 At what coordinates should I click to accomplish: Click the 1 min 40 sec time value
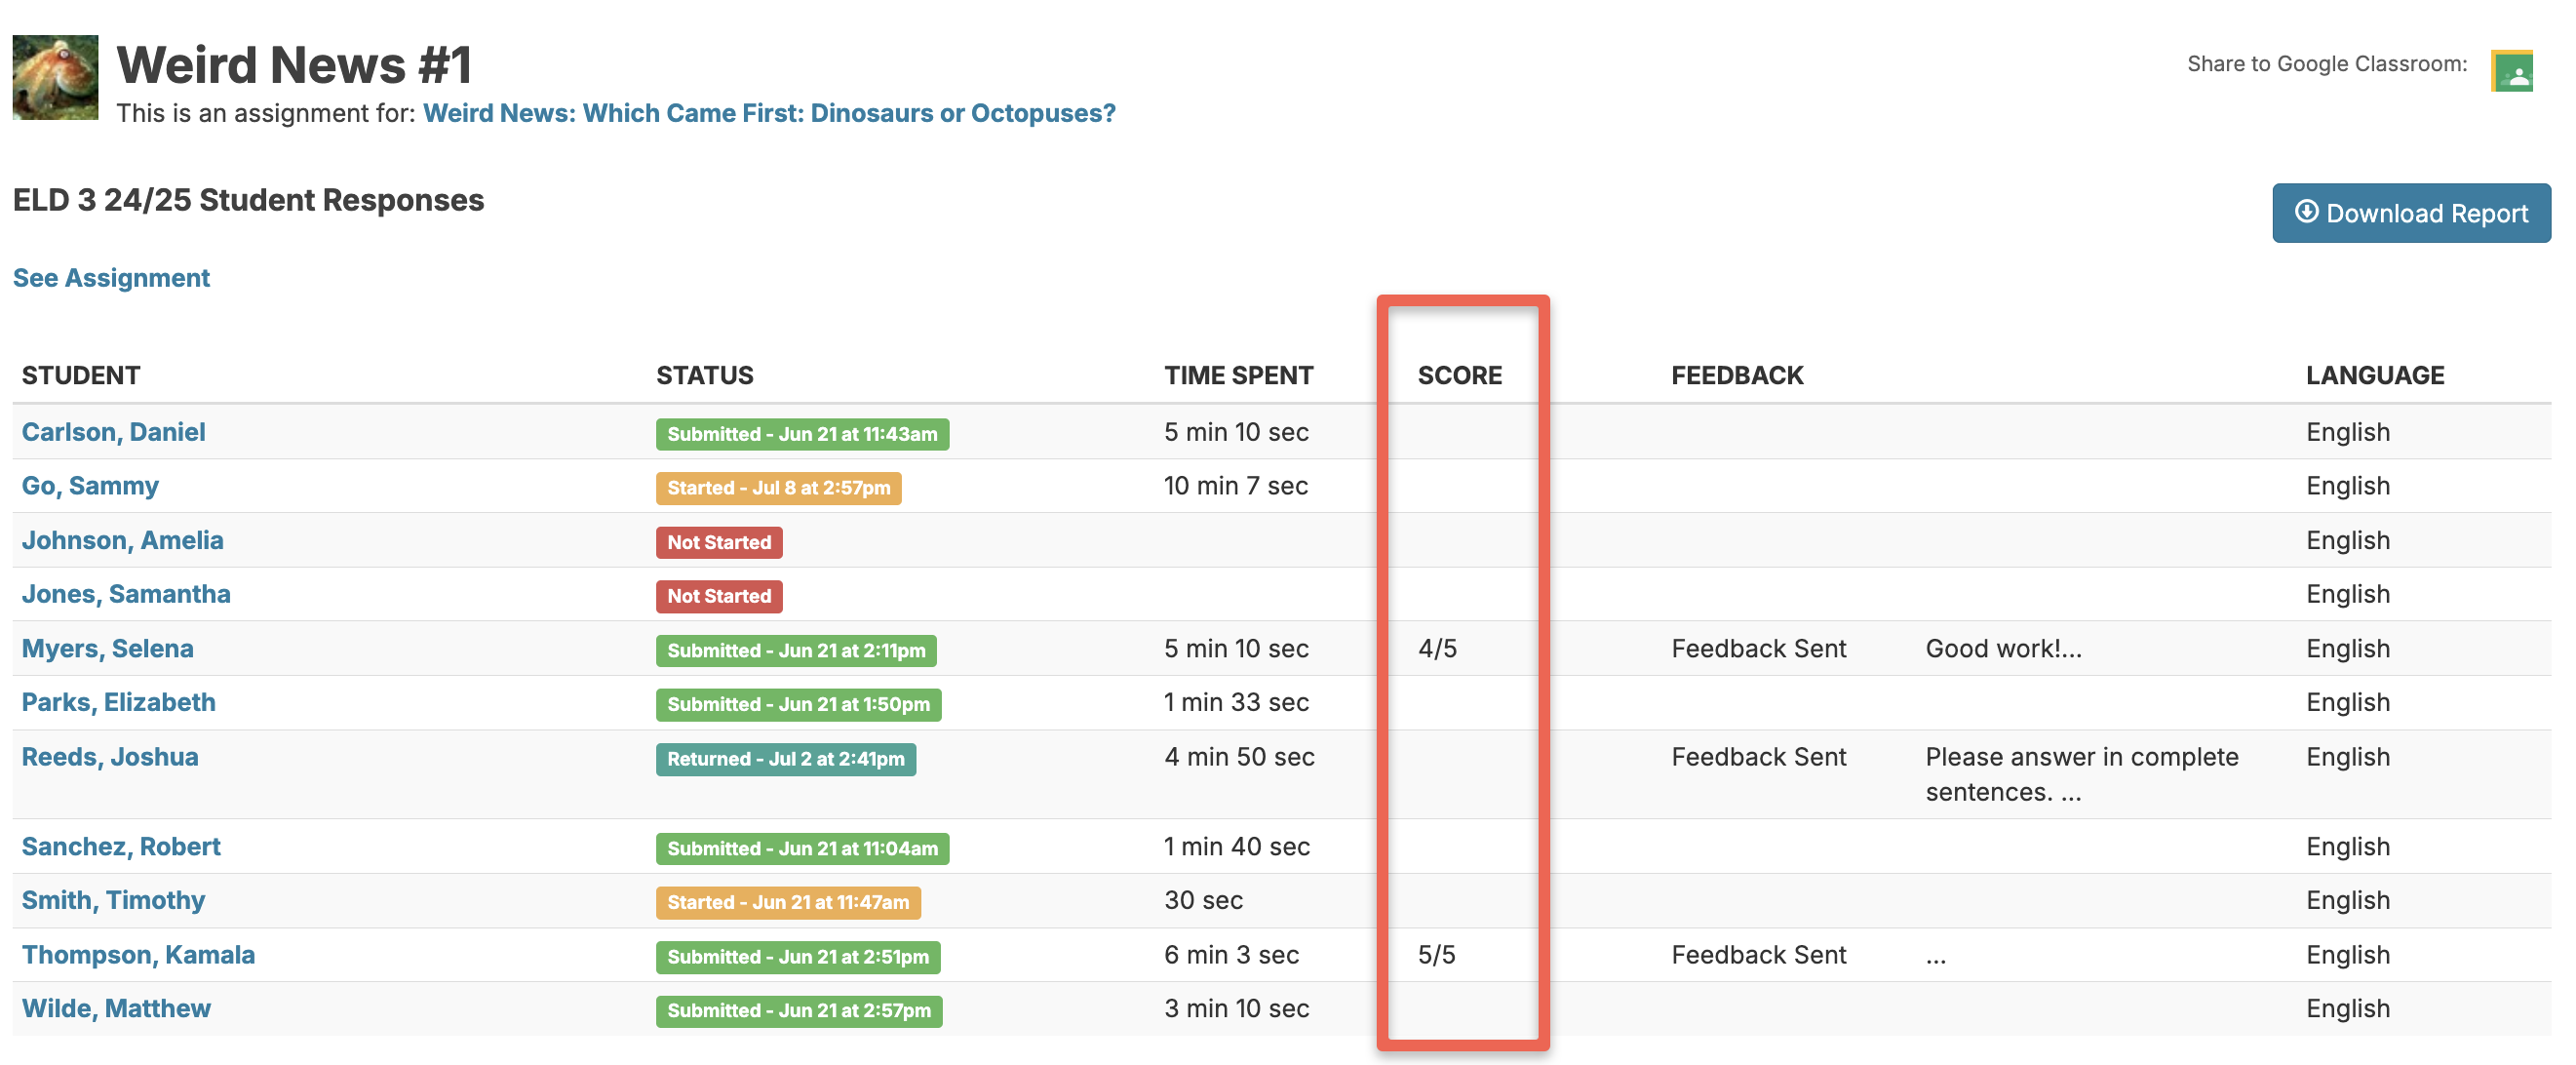[1236, 847]
